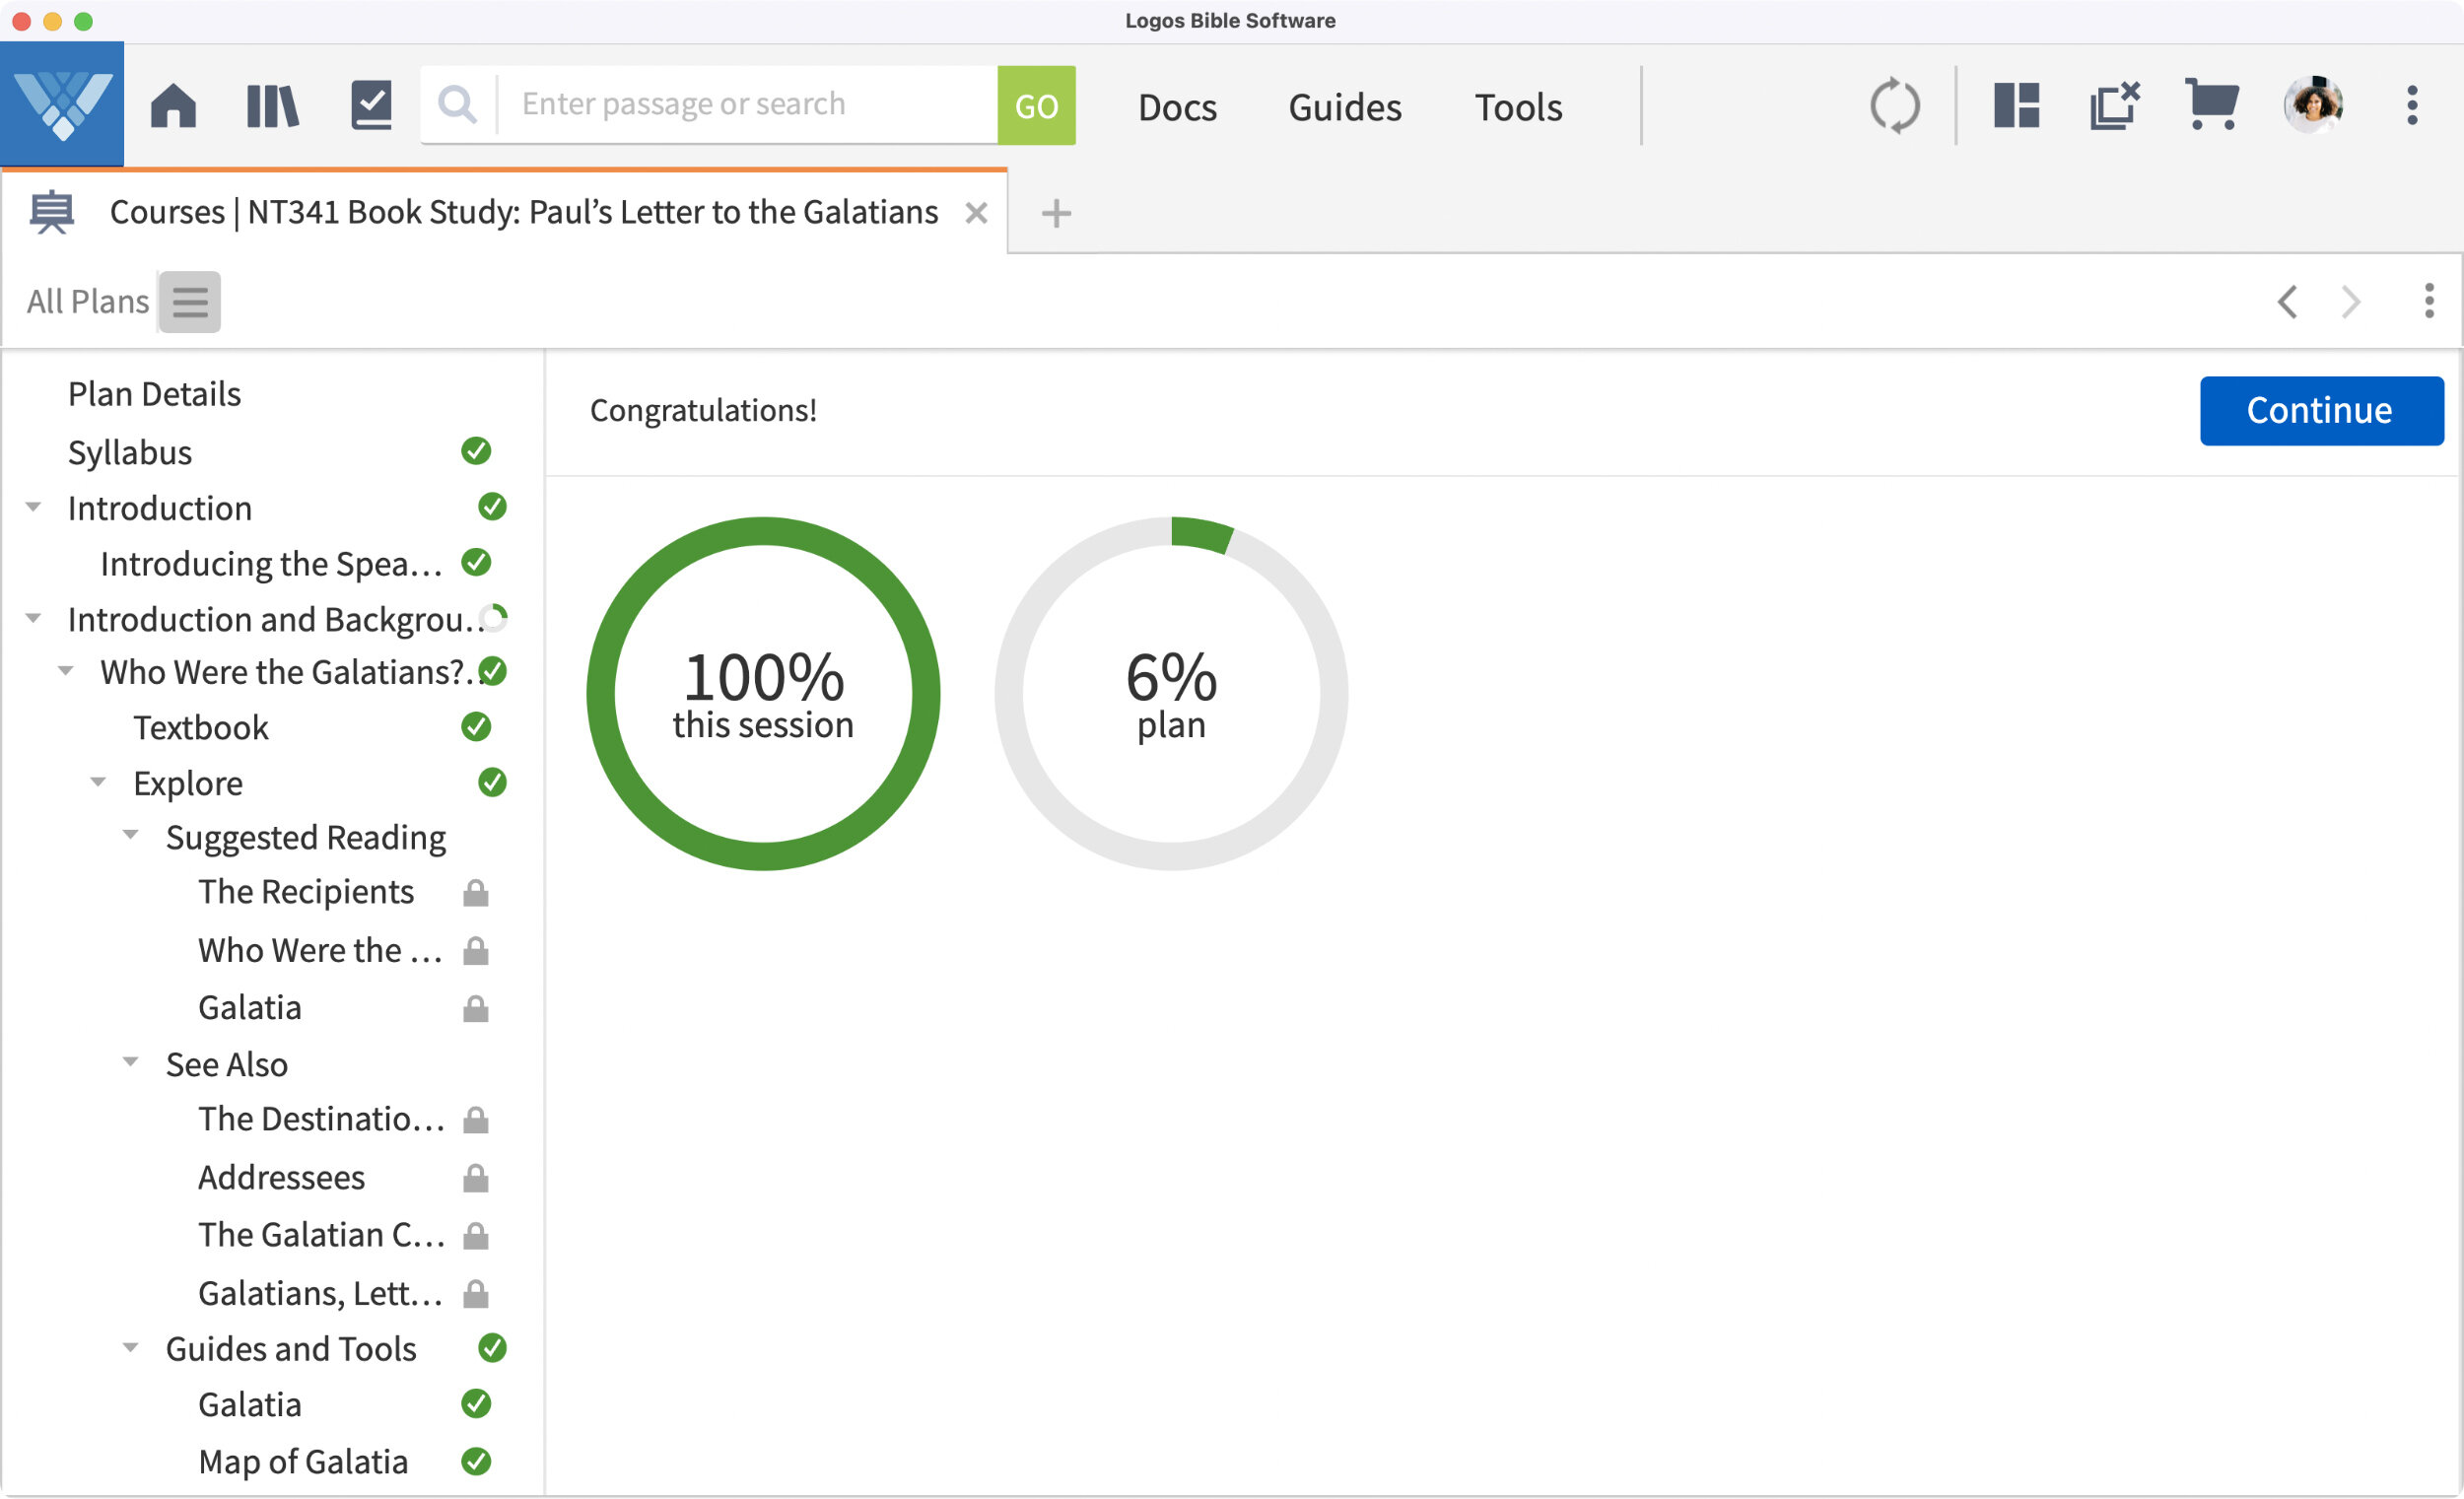Collapse Who Were the Galatians? node
This screenshot has height=1499, width=2464.
click(66, 671)
